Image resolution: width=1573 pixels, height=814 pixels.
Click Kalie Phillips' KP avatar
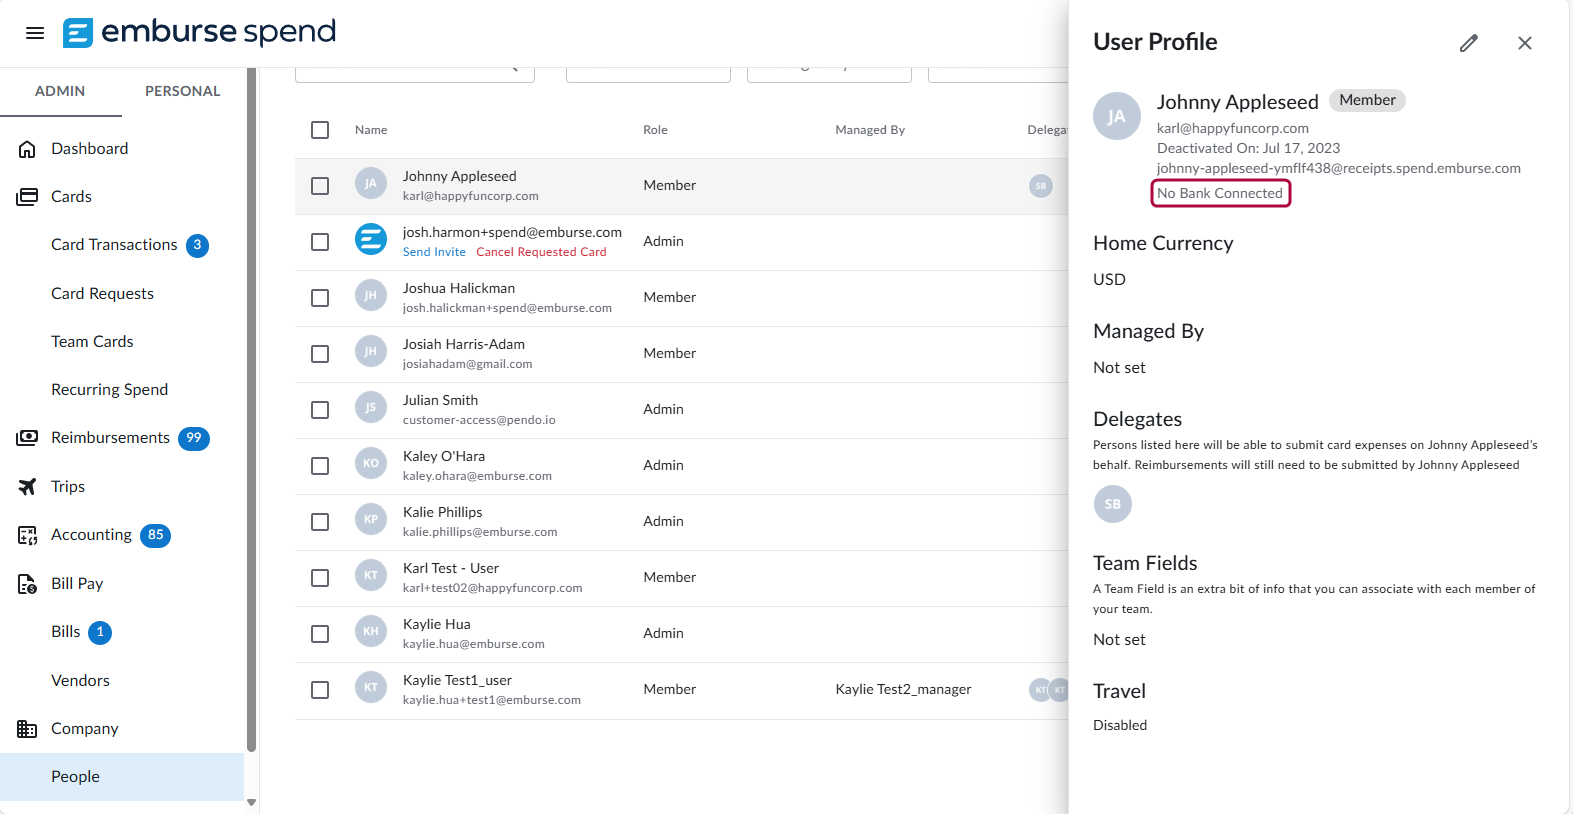(x=371, y=519)
